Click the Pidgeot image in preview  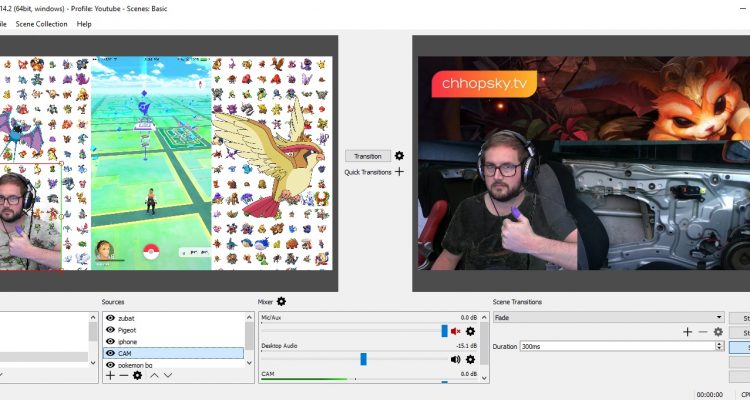click(269, 160)
